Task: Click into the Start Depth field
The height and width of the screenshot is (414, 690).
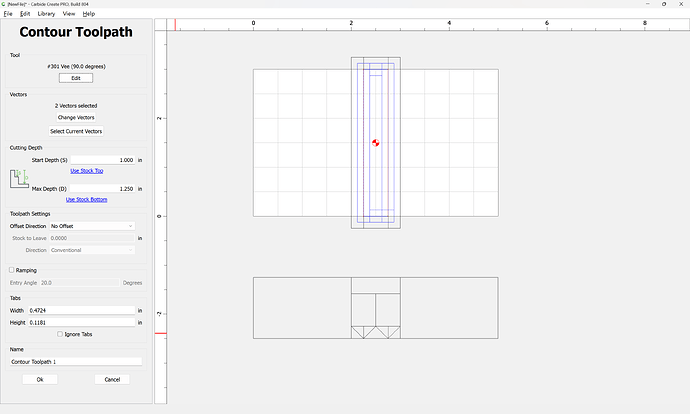Action: pos(103,160)
